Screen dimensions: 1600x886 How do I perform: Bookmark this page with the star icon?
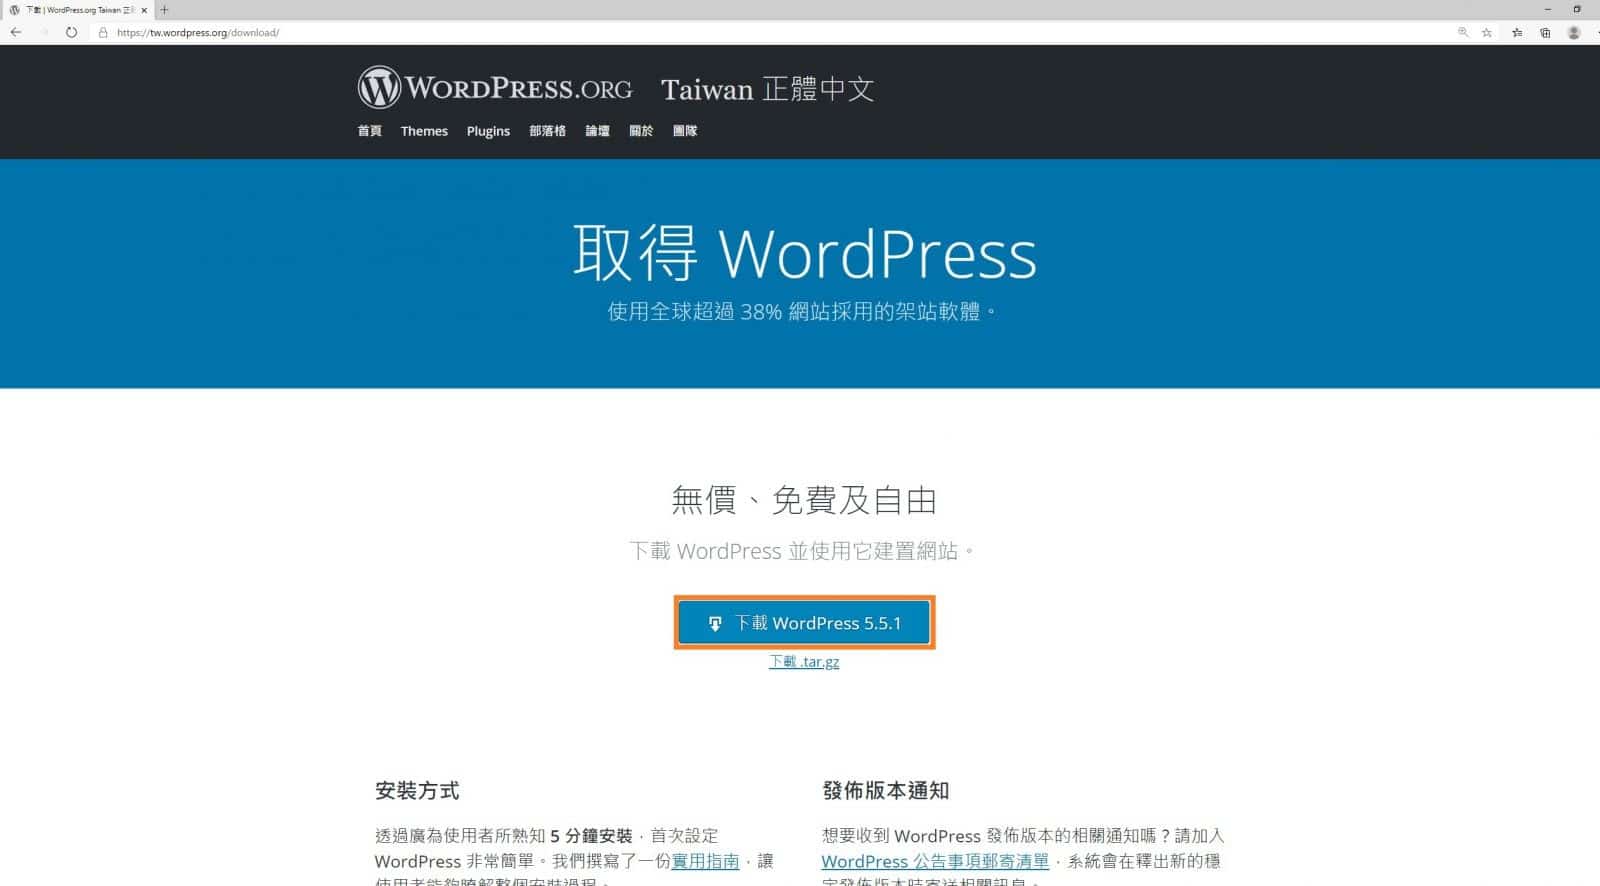1487,32
